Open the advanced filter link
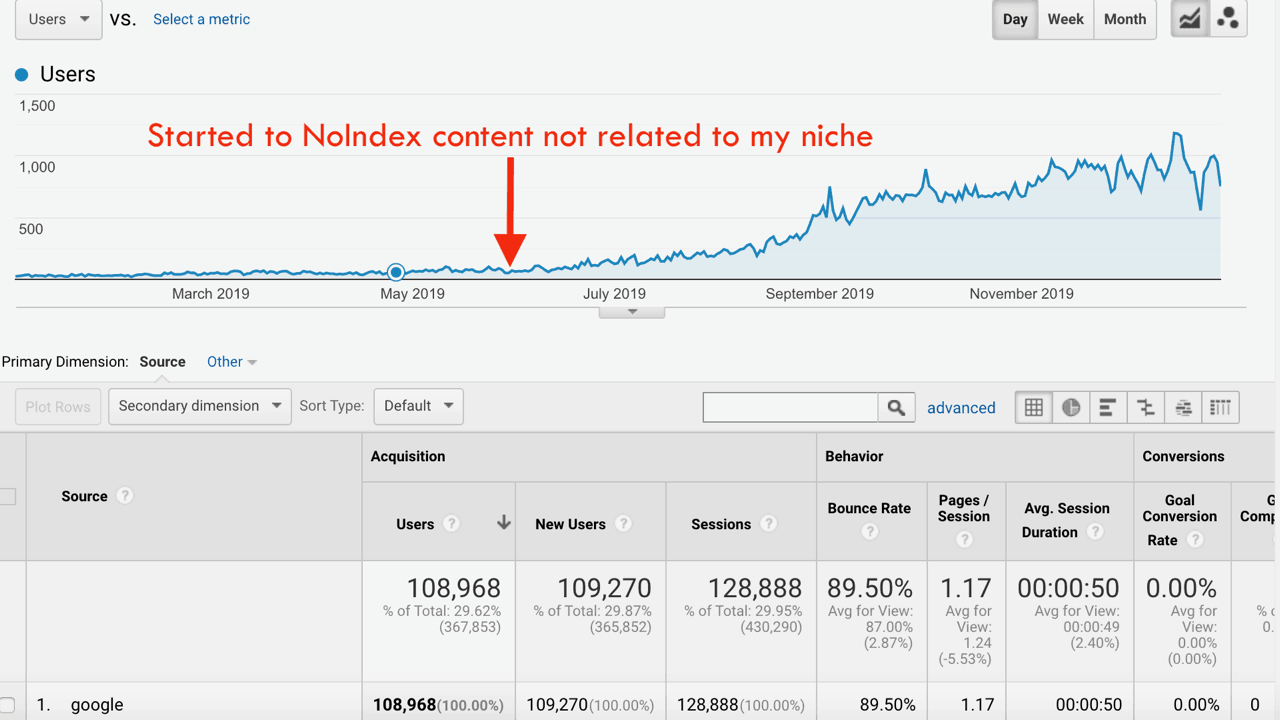Viewport: 1280px width, 720px height. [x=961, y=408]
